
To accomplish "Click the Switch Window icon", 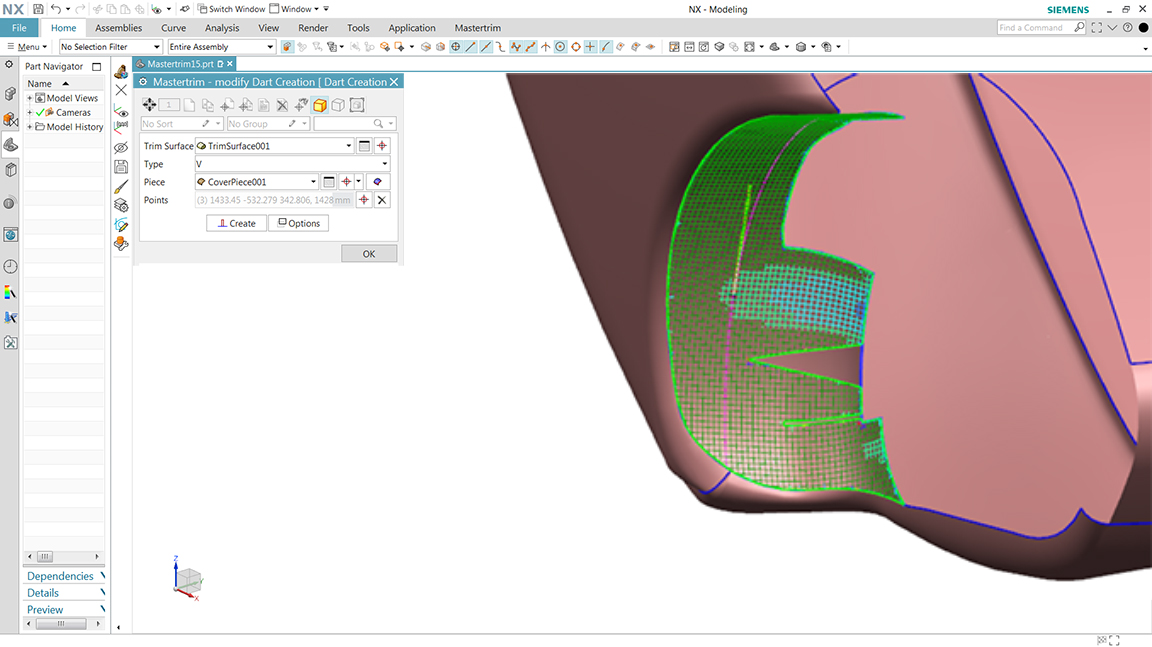I will [201, 9].
